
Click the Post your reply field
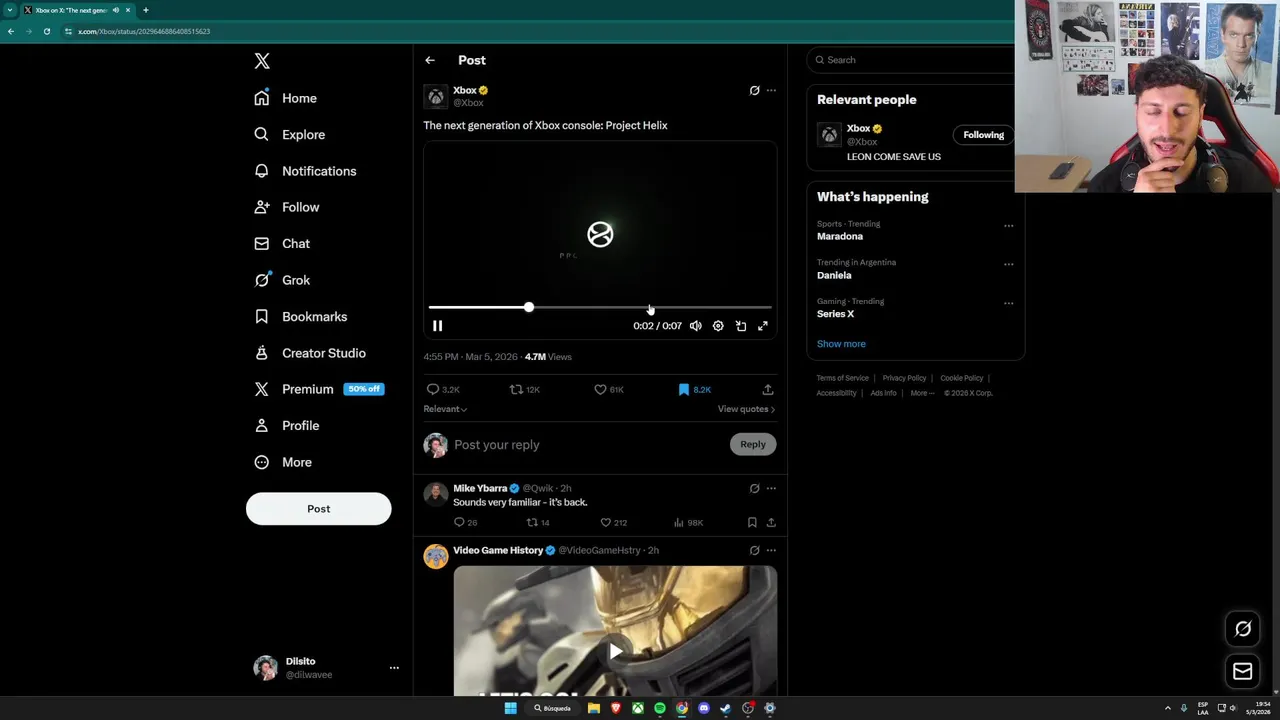pyautogui.click(x=588, y=445)
